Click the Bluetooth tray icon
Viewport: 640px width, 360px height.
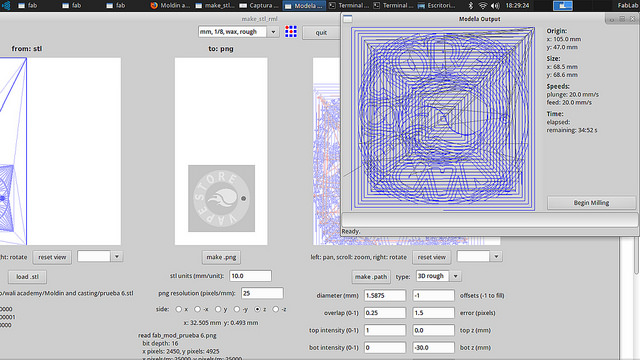click(470, 5)
